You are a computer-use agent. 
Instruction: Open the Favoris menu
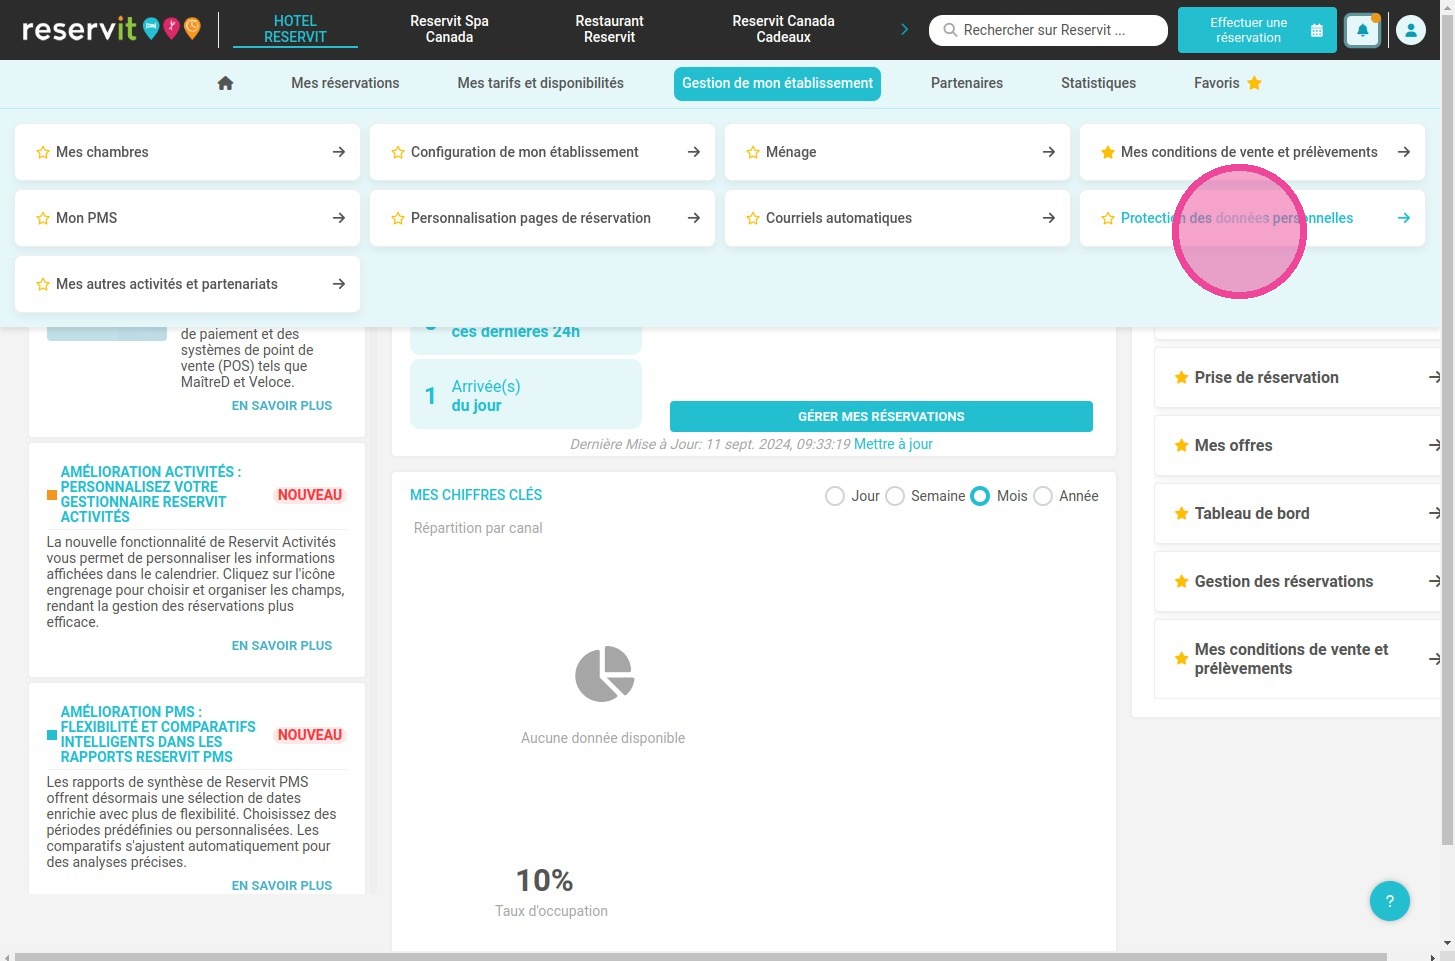pyautogui.click(x=1227, y=83)
